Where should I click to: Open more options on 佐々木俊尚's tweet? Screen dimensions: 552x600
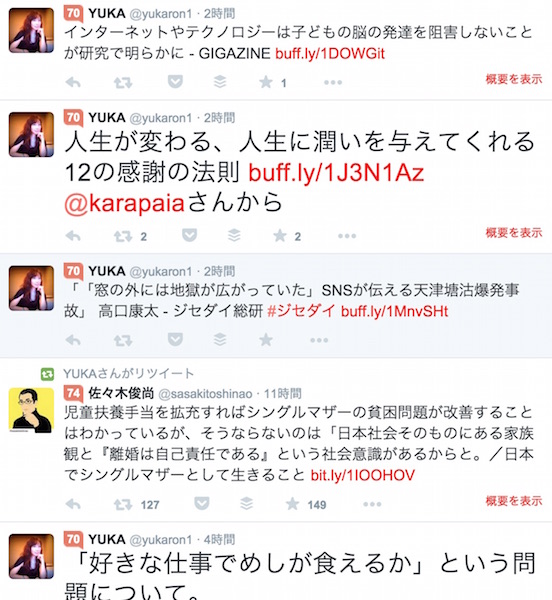(372, 504)
